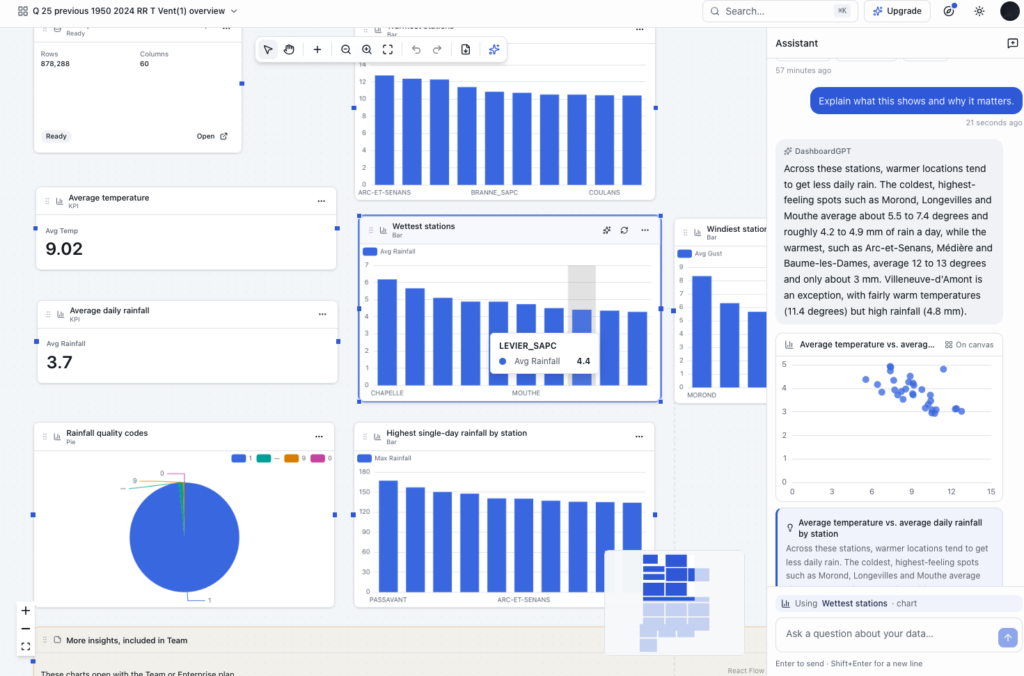This screenshot has width=1024, height=676.
Task: Toggle Avg Rainfall legend in Wettest stations
Action: click(x=389, y=251)
